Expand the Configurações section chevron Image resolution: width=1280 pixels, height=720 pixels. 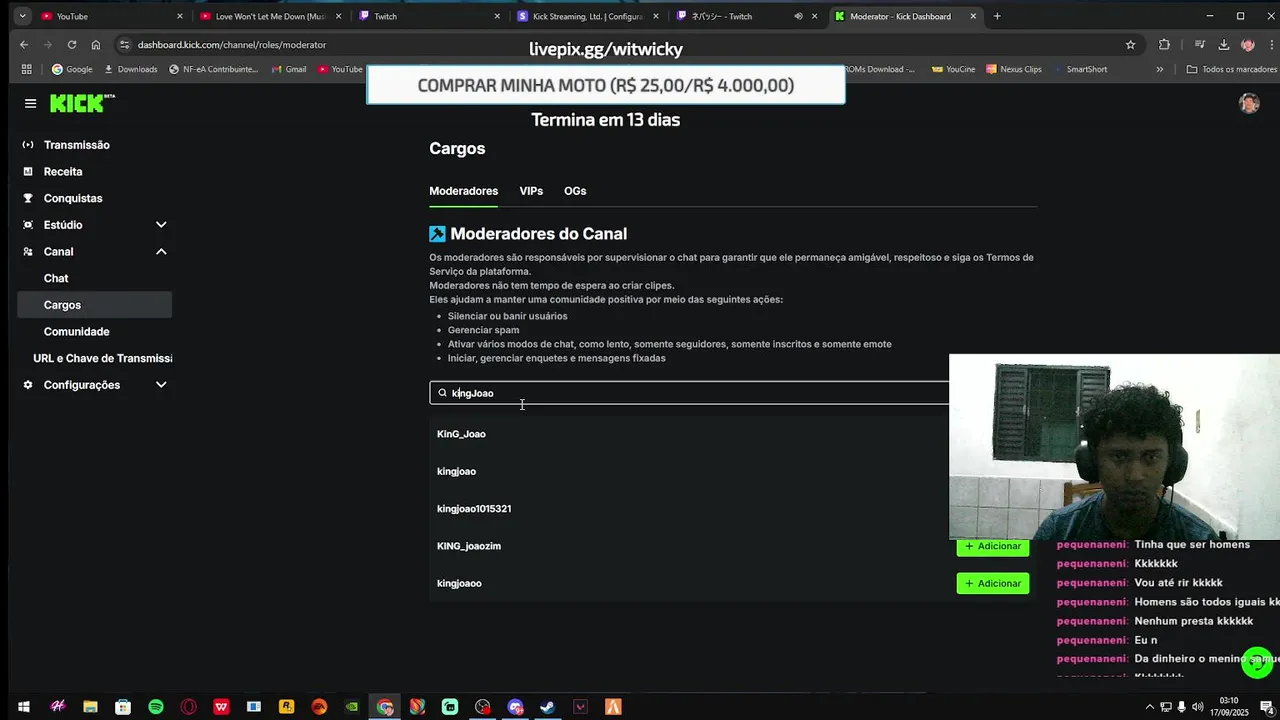[161, 385]
